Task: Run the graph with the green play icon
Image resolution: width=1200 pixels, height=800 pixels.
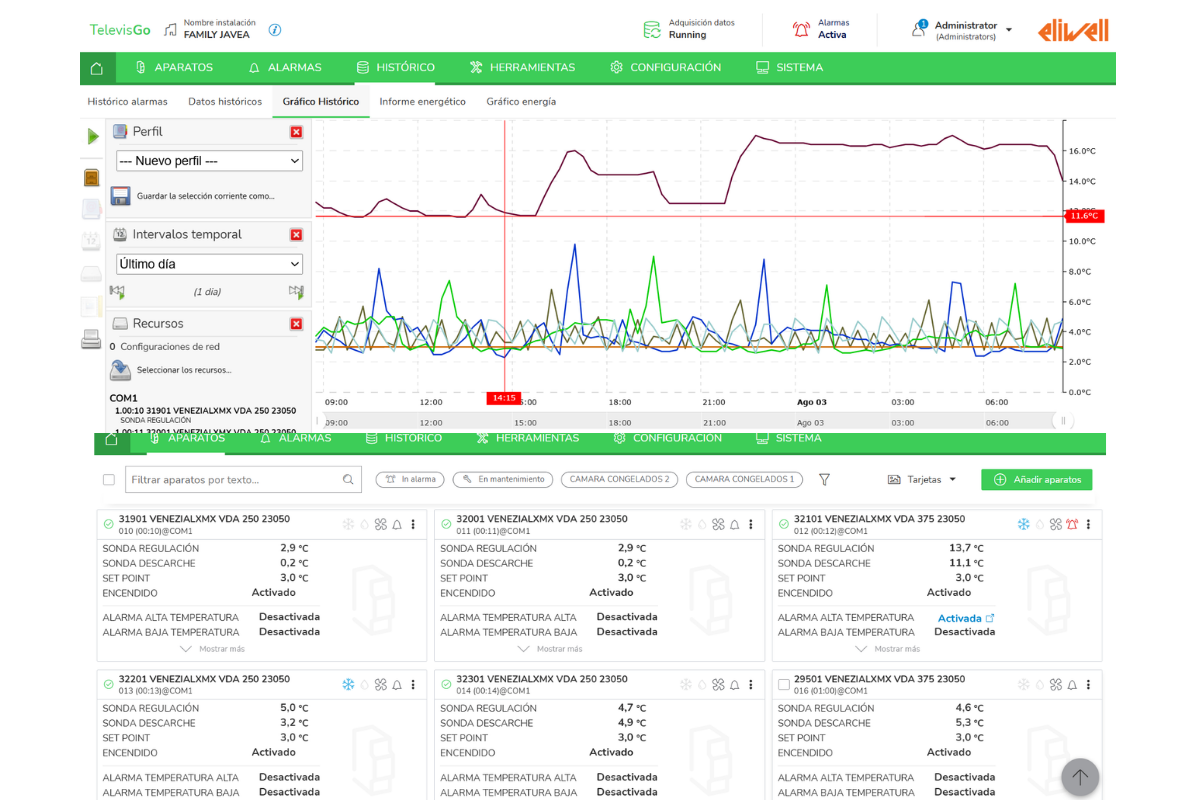Action: [93, 136]
